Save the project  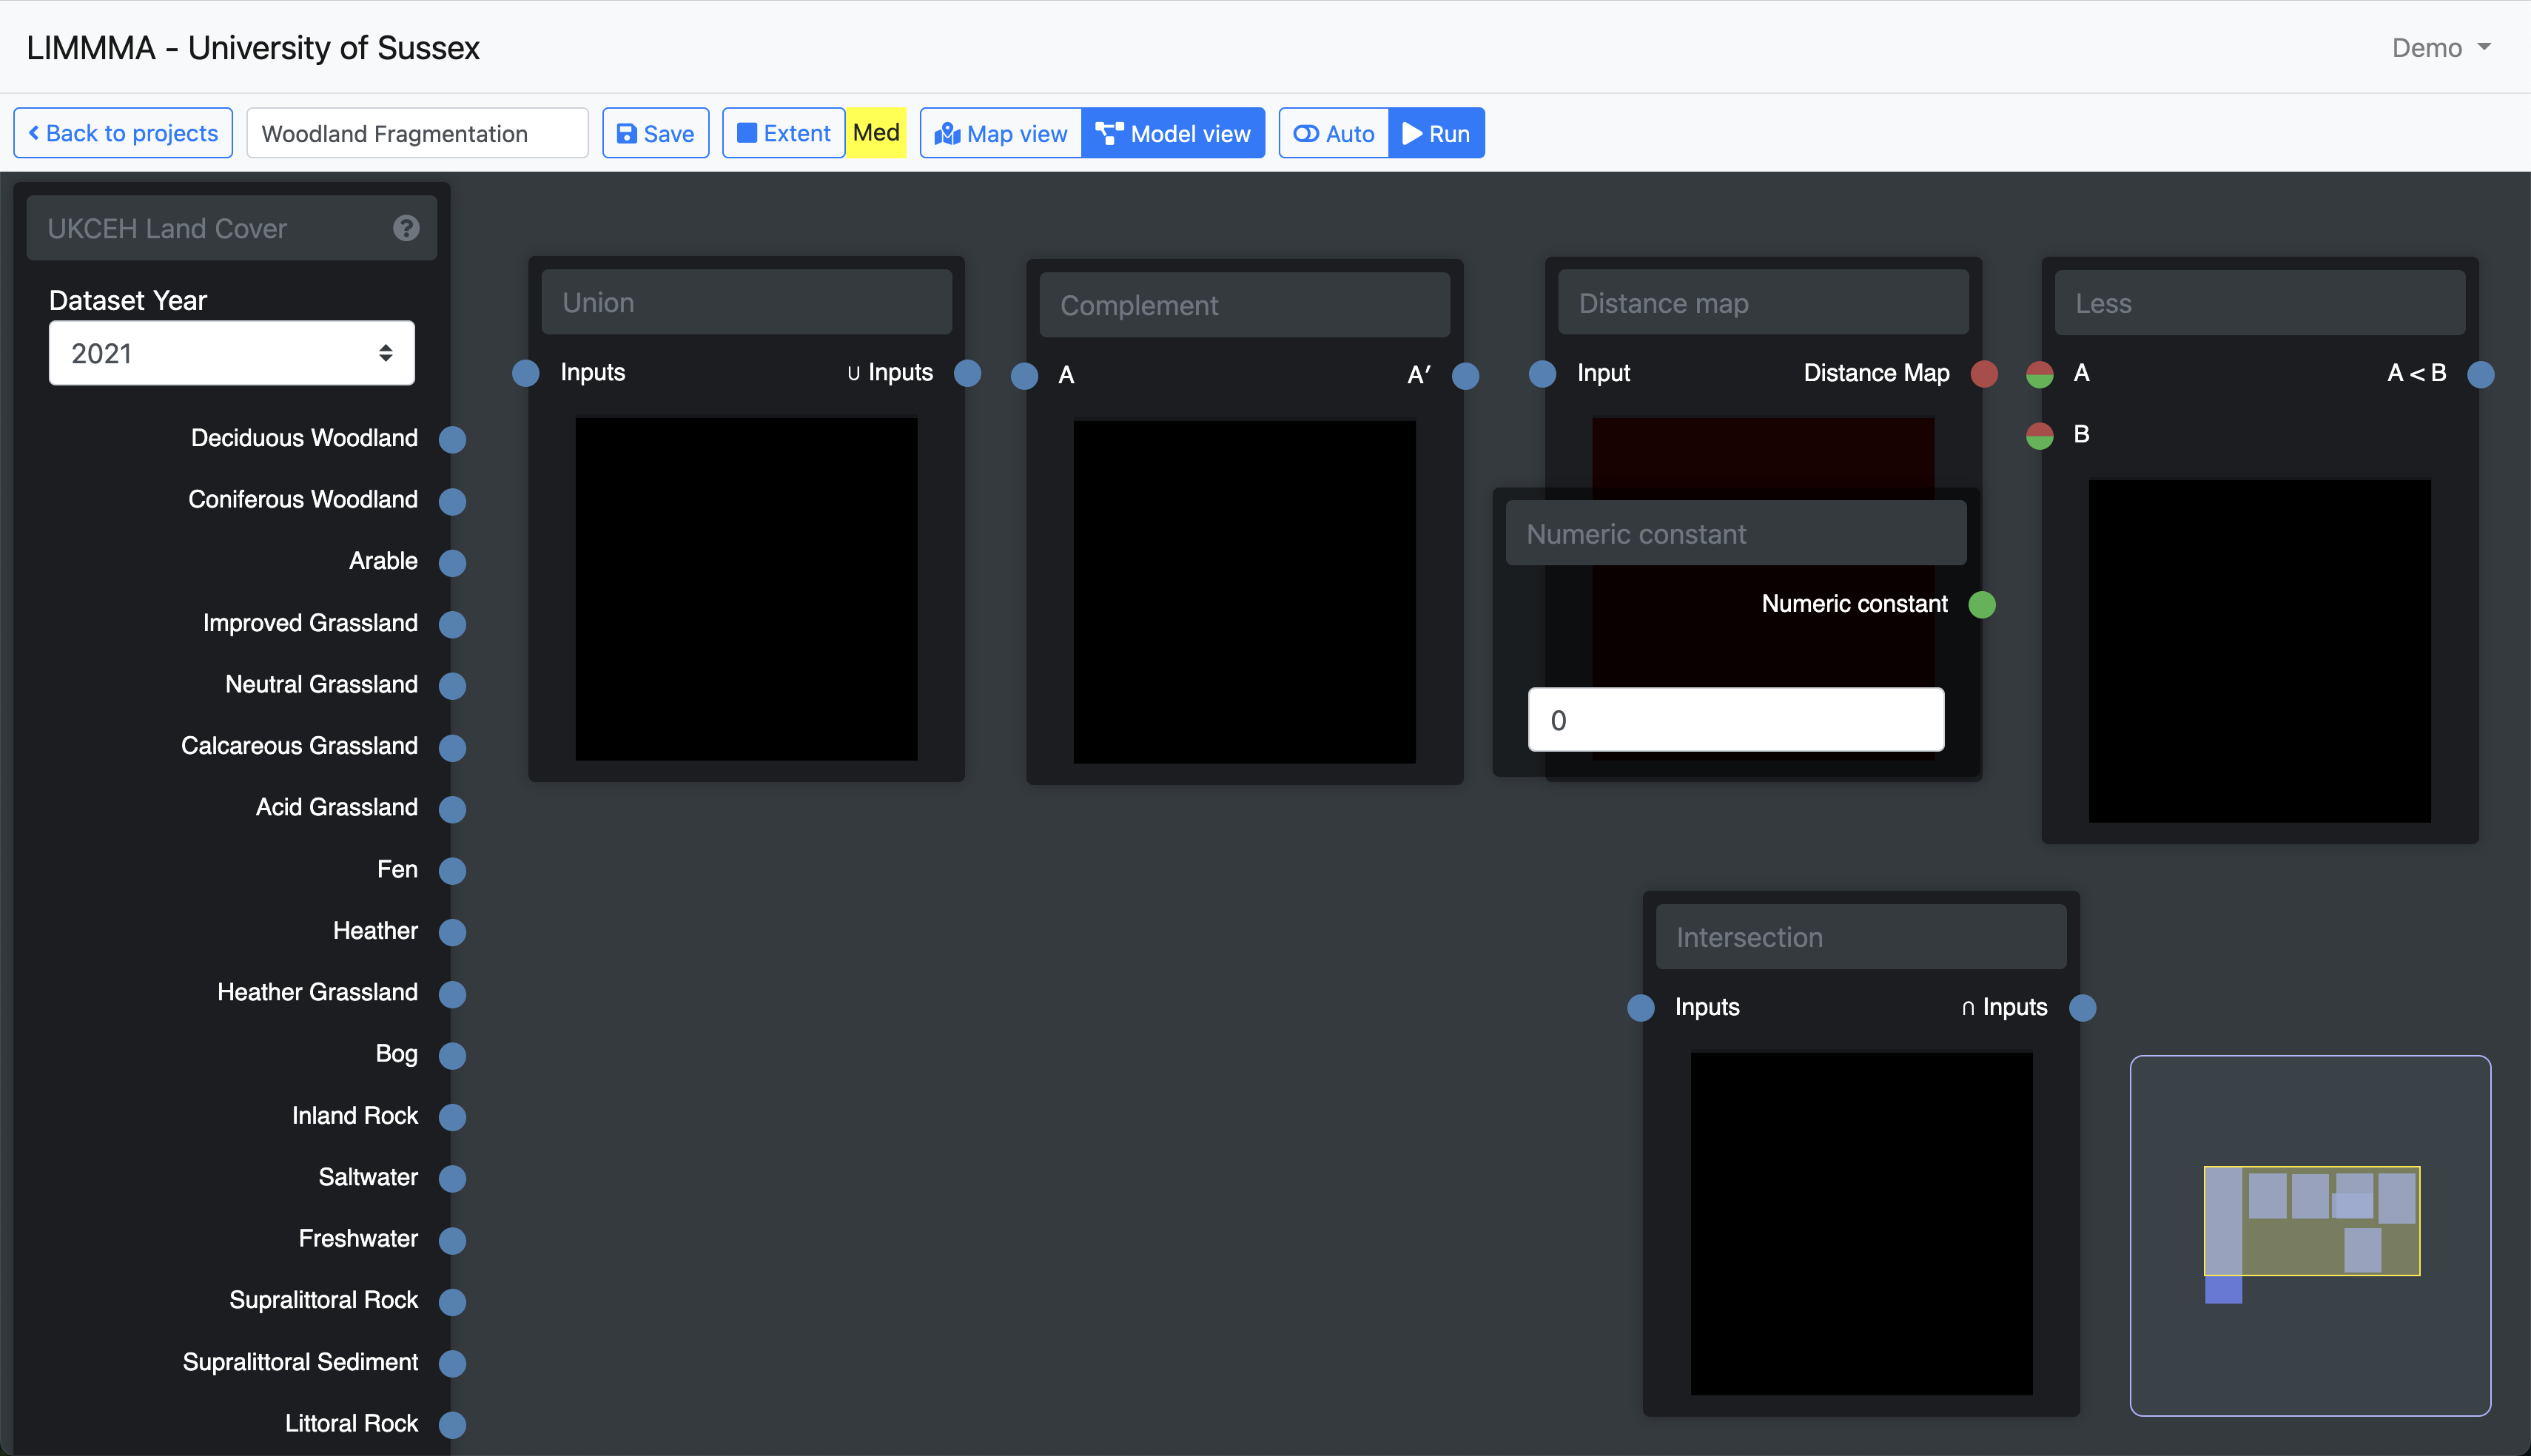(655, 133)
